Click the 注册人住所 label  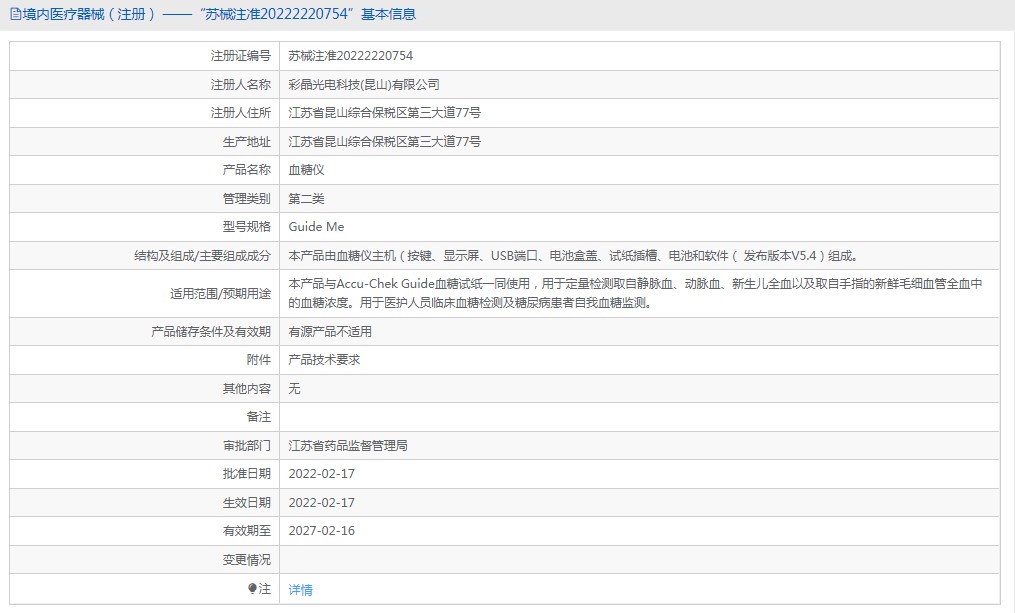pyautogui.click(x=241, y=113)
